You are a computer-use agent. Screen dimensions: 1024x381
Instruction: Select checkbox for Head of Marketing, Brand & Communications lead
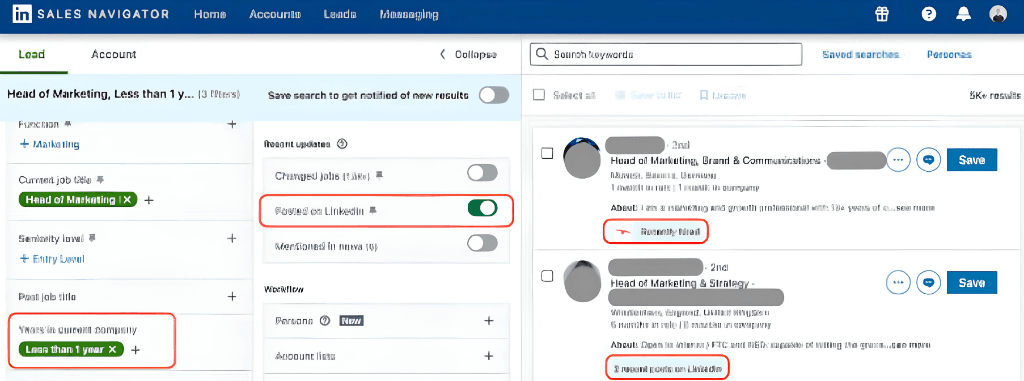[547, 153]
